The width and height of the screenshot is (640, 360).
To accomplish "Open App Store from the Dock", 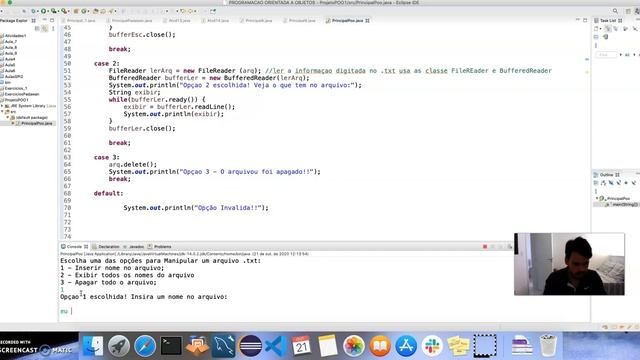I will coord(406,346).
